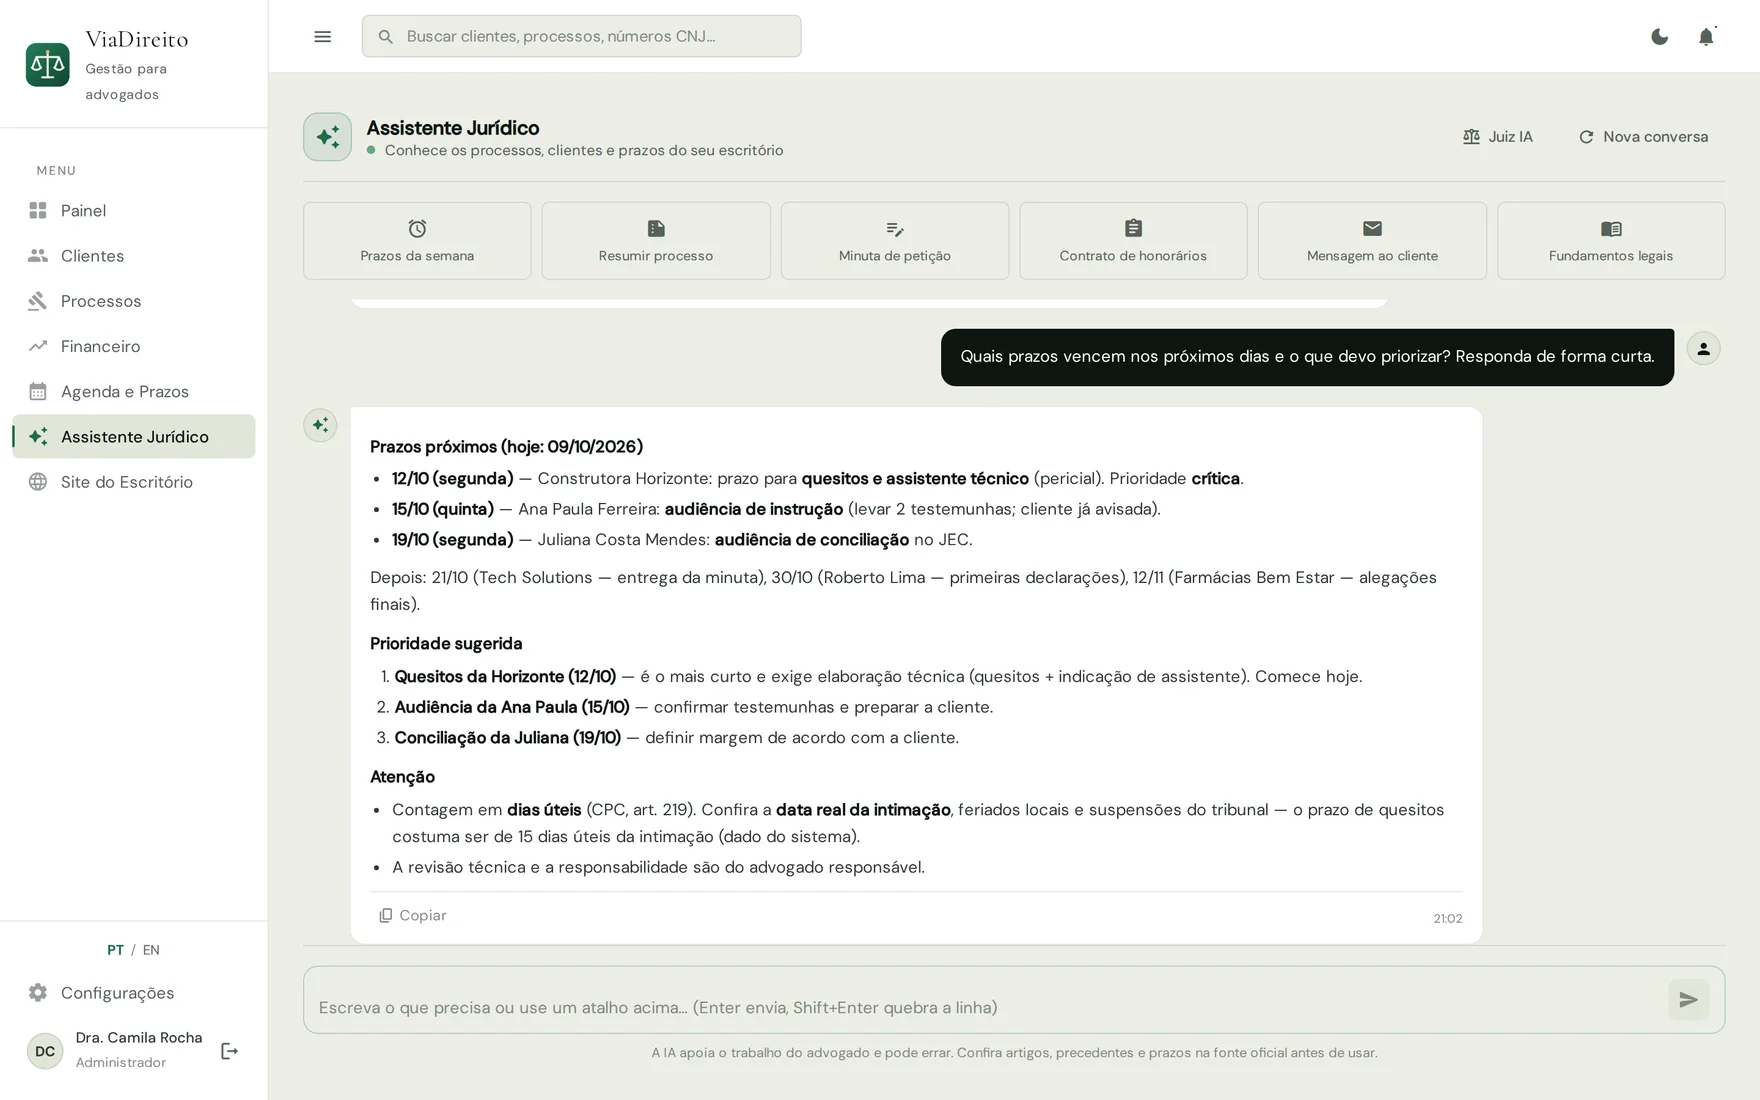Select the Minuta de petição shortcut
1760x1100 pixels.
point(895,241)
